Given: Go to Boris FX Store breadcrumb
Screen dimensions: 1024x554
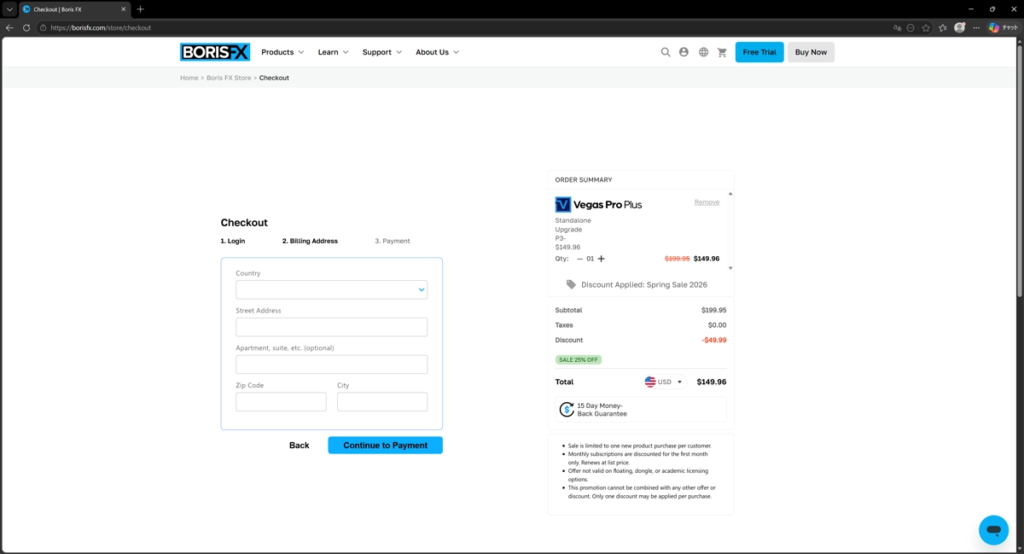Looking at the screenshot, I should [x=228, y=78].
